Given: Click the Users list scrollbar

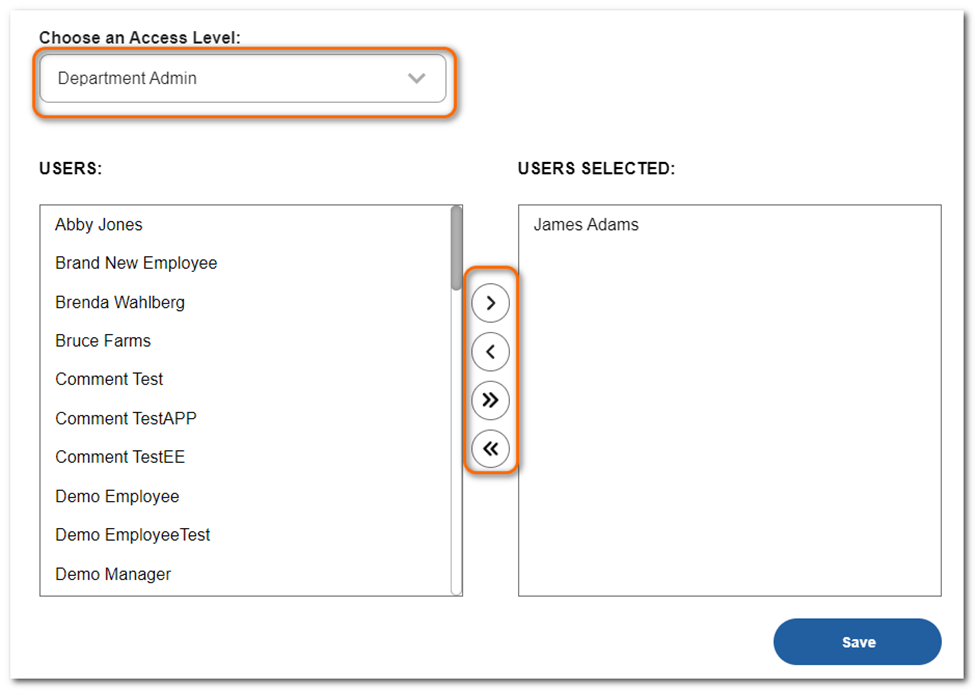Looking at the screenshot, I should (x=456, y=240).
